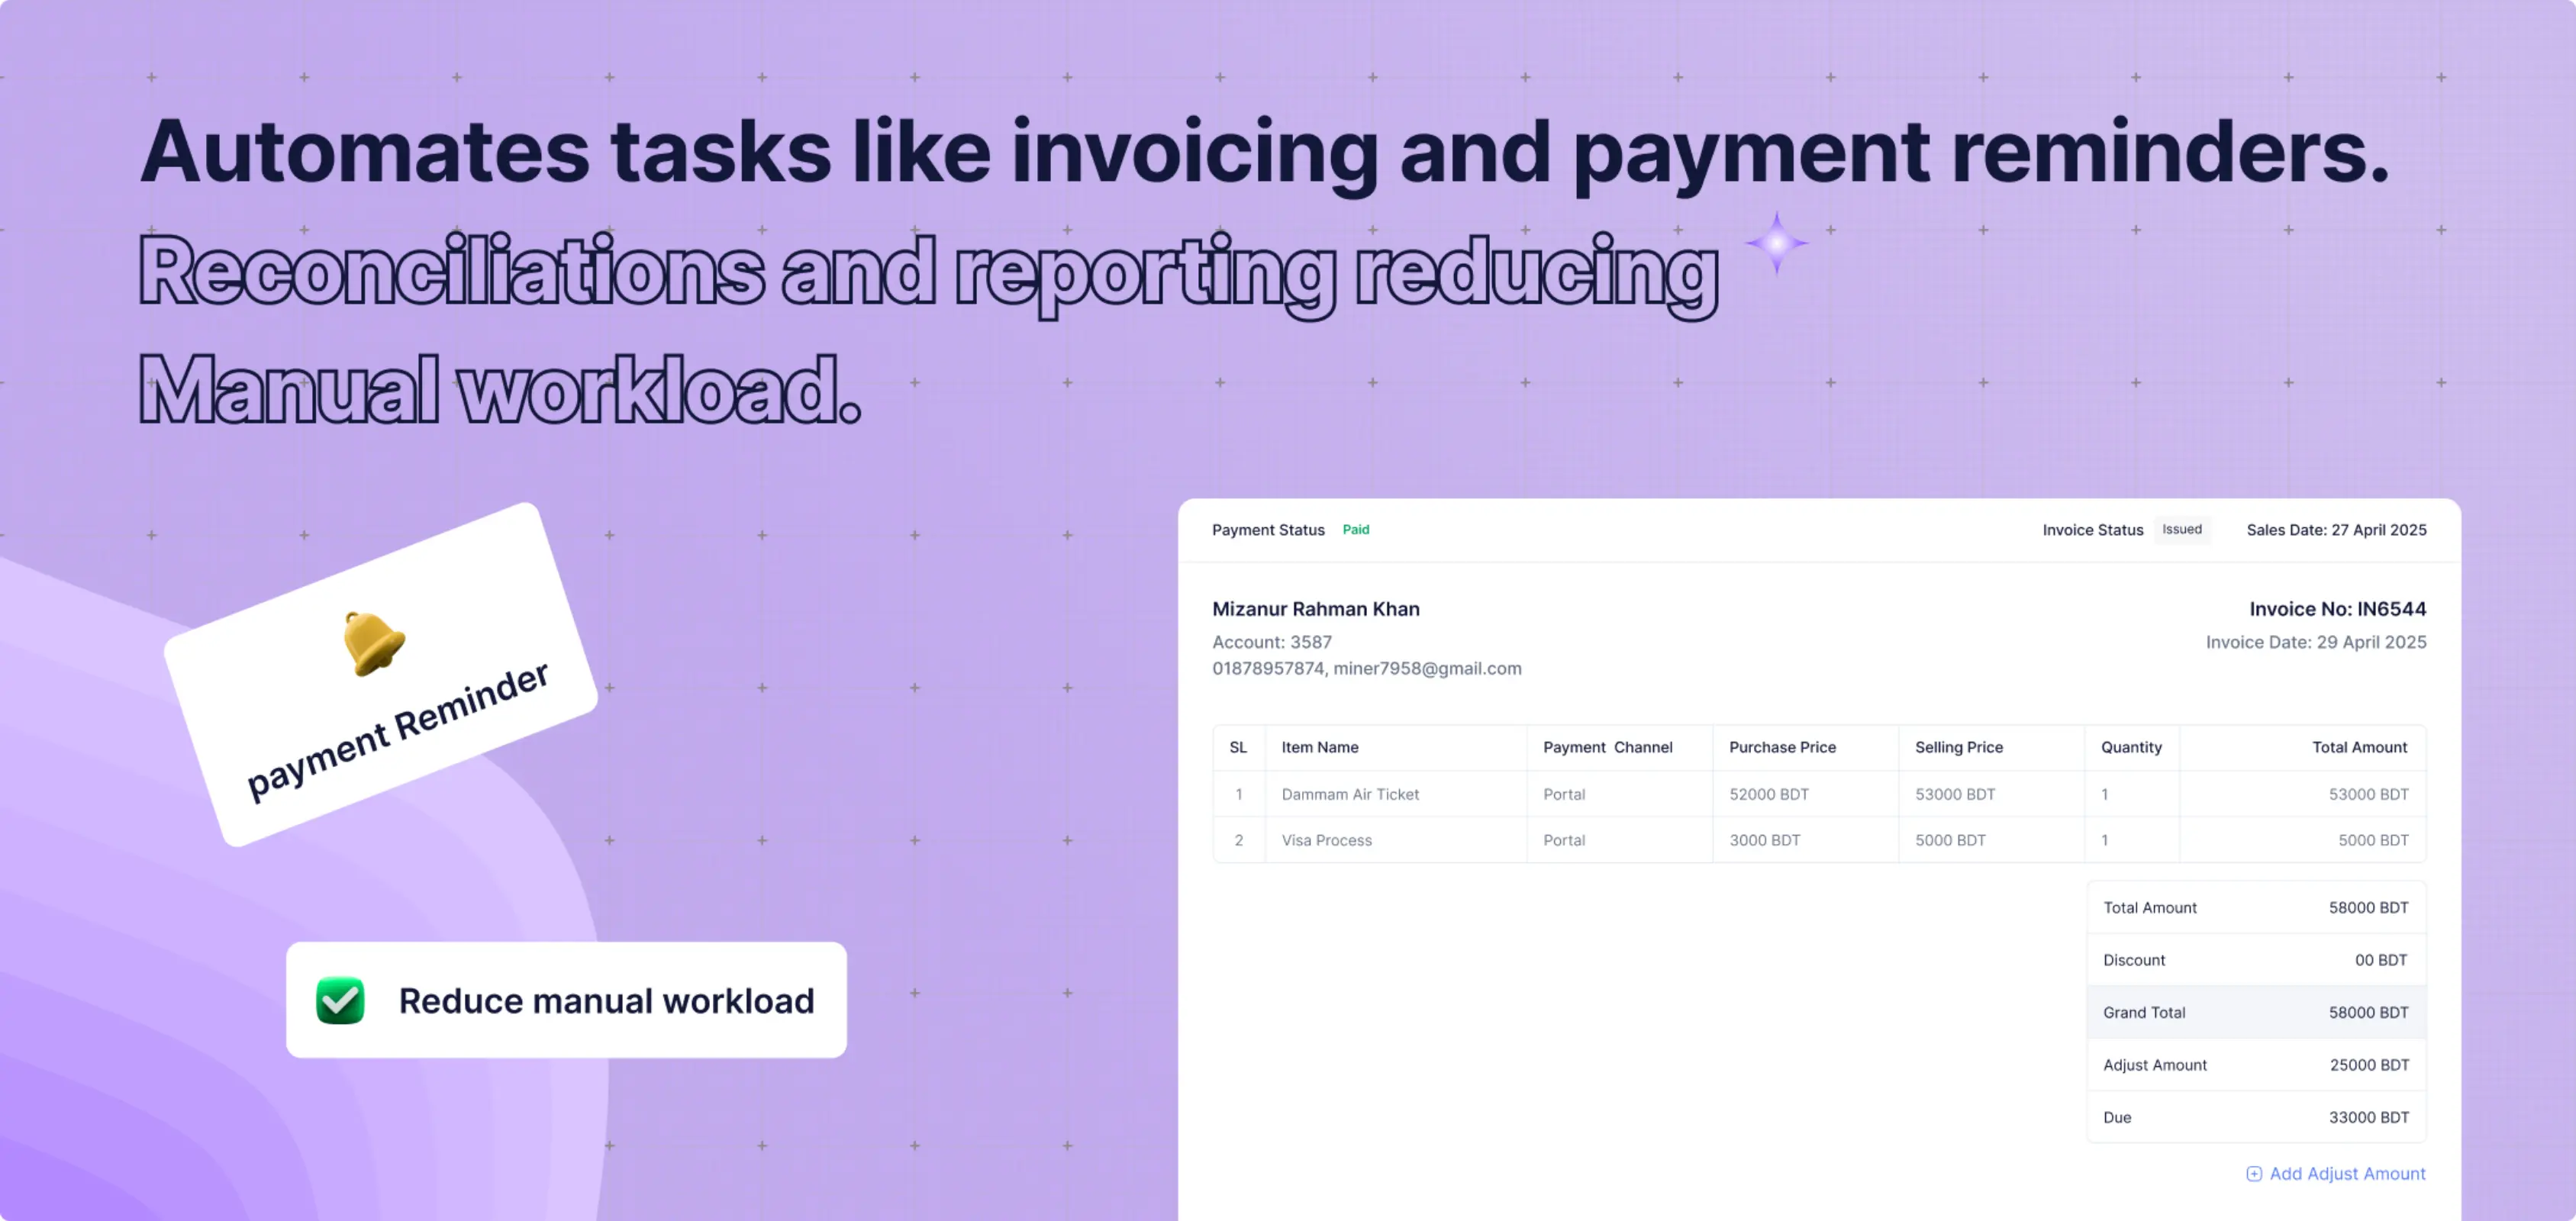Select the Discount value 00 BDT

pyautogui.click(x=2381, y=961)
